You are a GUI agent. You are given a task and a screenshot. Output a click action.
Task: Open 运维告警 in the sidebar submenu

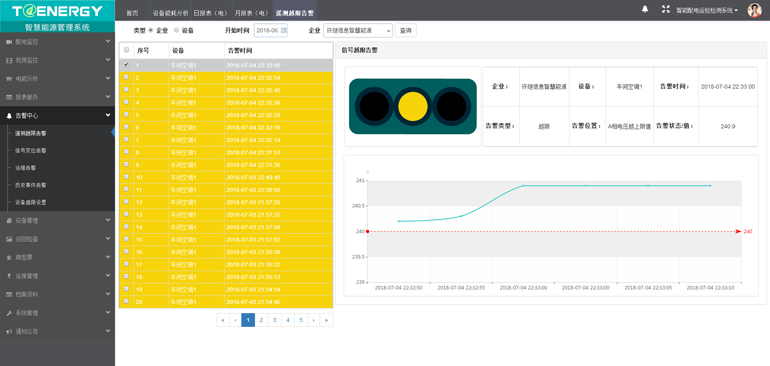pos(25,168)
